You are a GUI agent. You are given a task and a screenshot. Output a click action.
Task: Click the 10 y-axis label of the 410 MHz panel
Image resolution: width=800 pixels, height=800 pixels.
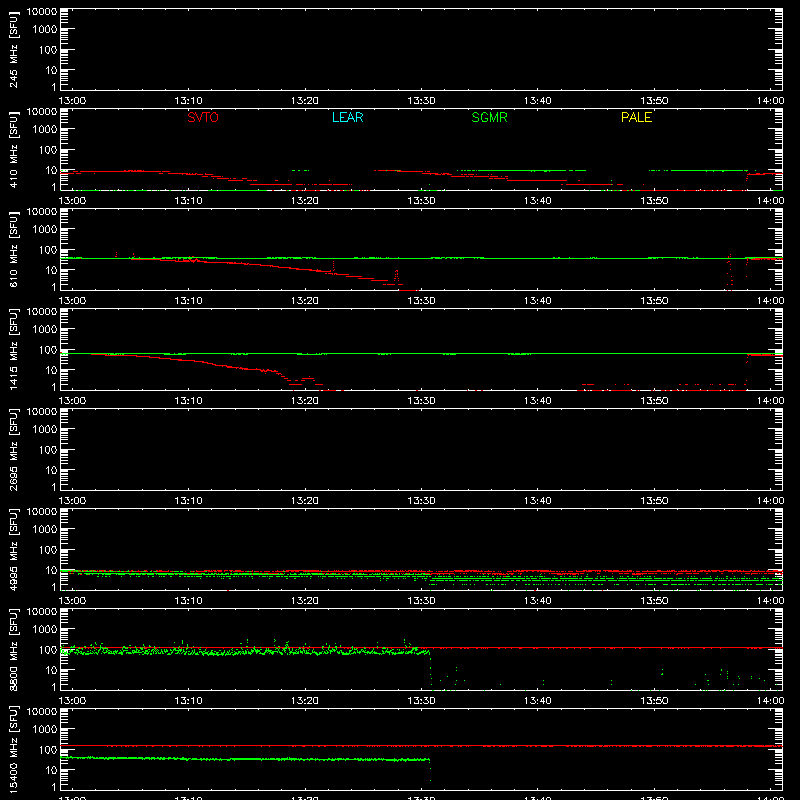(51, 170)
